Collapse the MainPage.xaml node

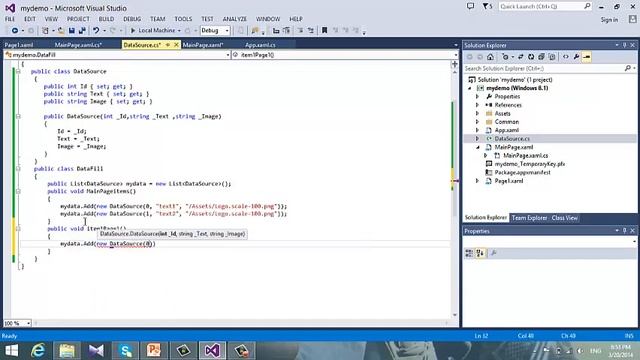coord(478,147)
